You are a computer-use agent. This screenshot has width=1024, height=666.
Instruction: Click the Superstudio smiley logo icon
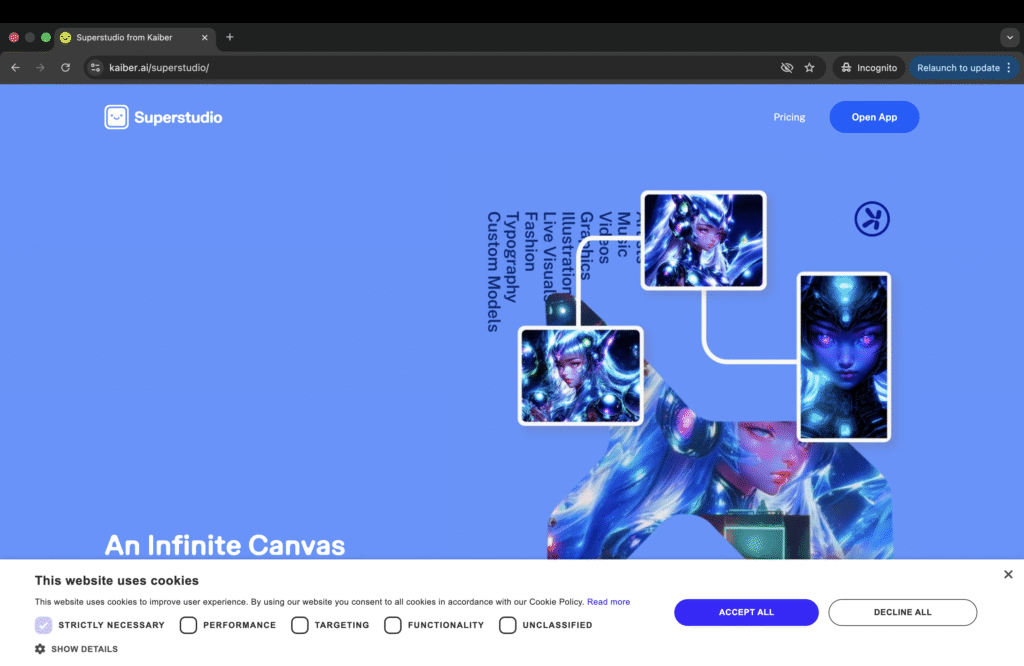(117, 117)
